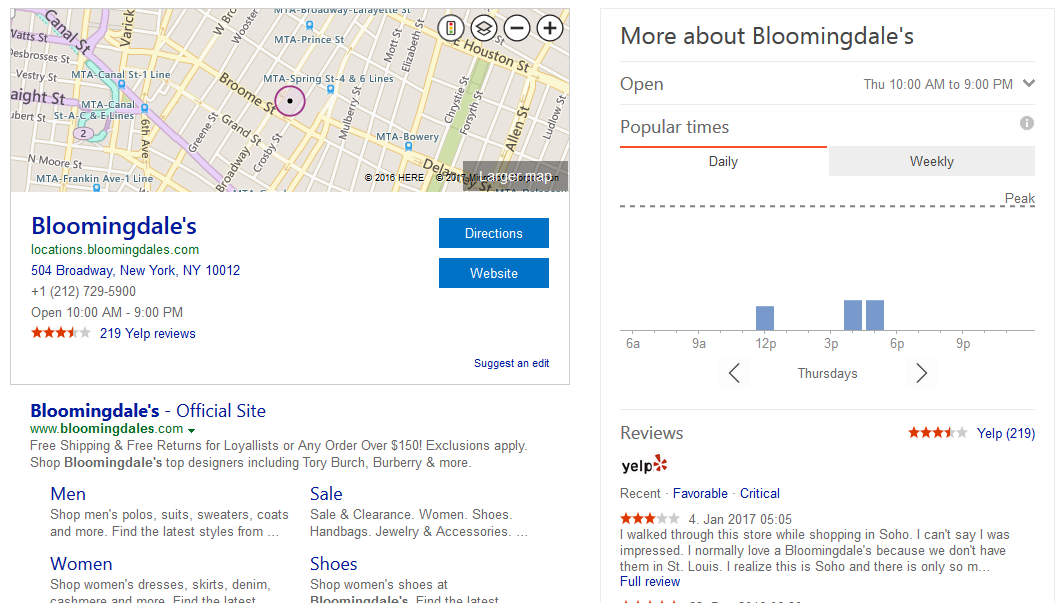Open the bloomingdales.com green URL dropdown arrow
Viewport: 1062px width, 603px height.
191,430
